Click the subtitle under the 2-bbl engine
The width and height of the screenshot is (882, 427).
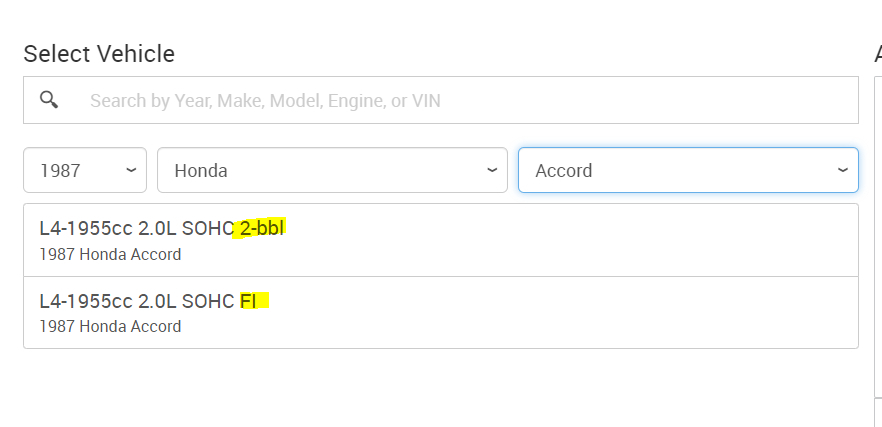(x=110, y=254)
